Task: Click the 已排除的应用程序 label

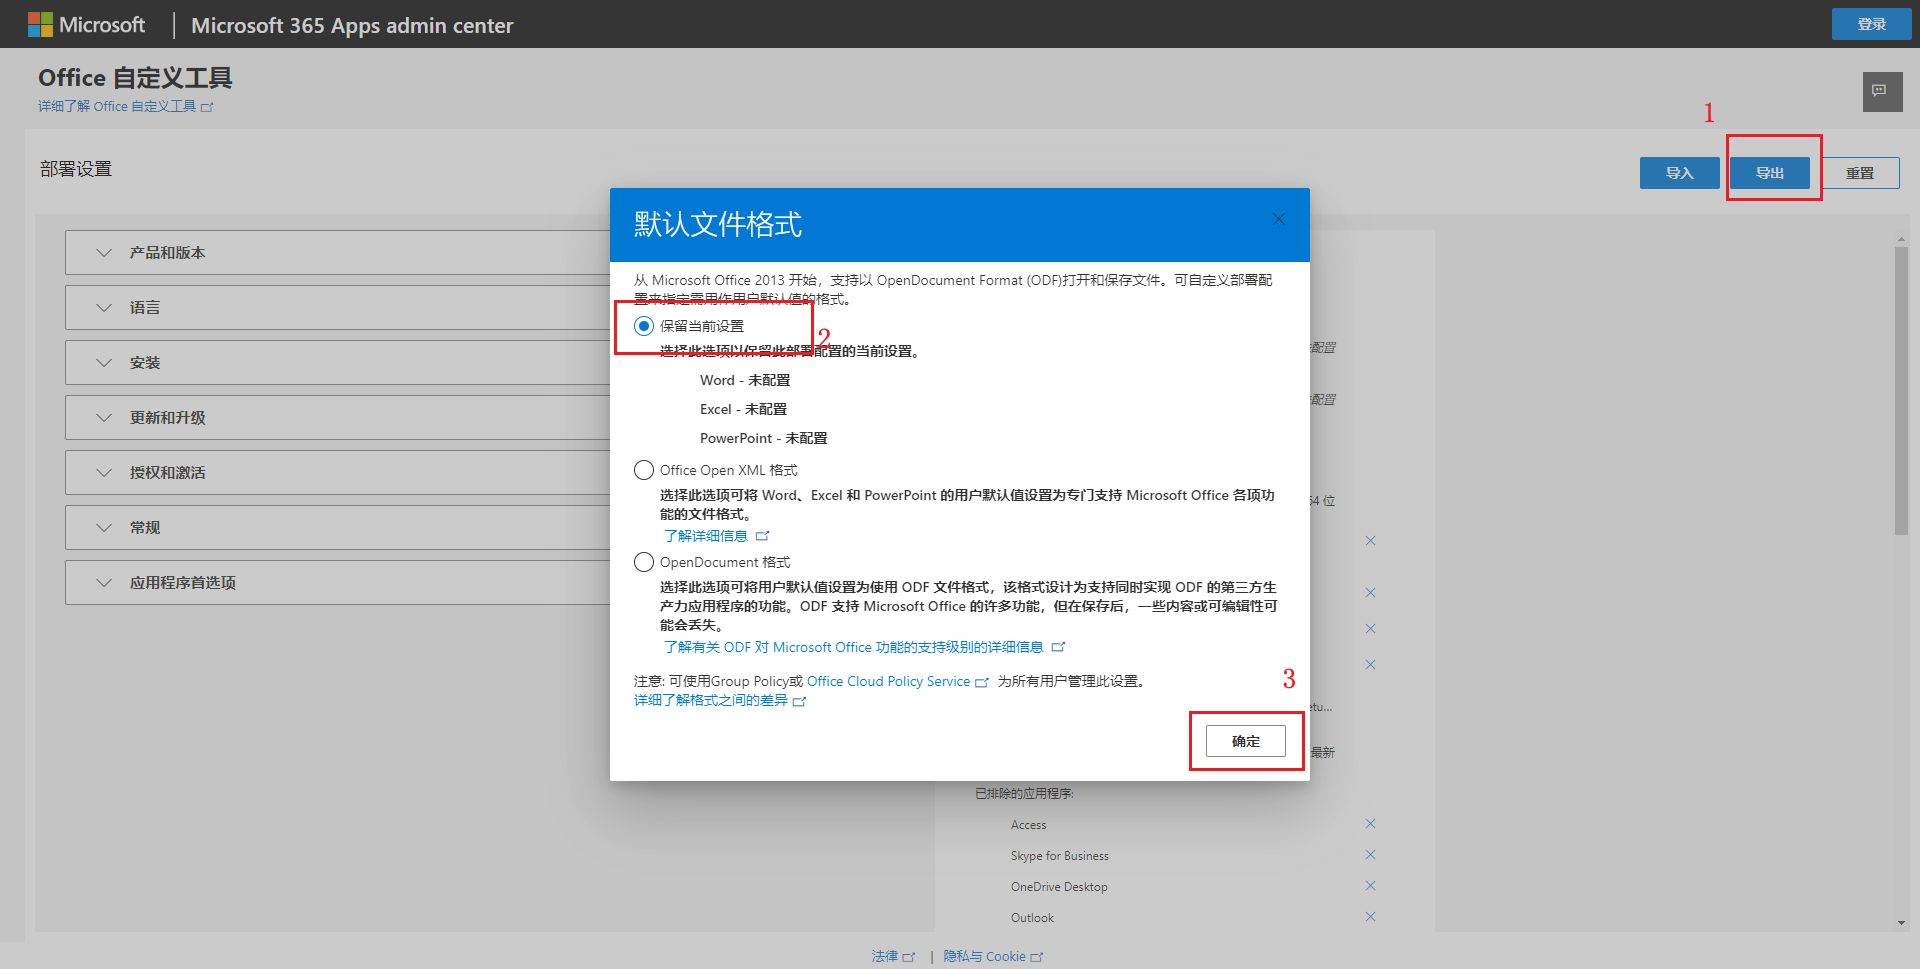Action: [1024, 793]
